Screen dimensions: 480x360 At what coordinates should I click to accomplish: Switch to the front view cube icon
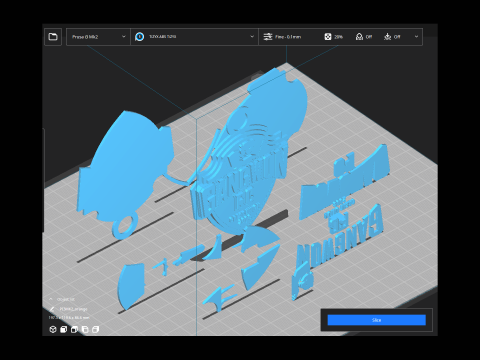point(63,329)
